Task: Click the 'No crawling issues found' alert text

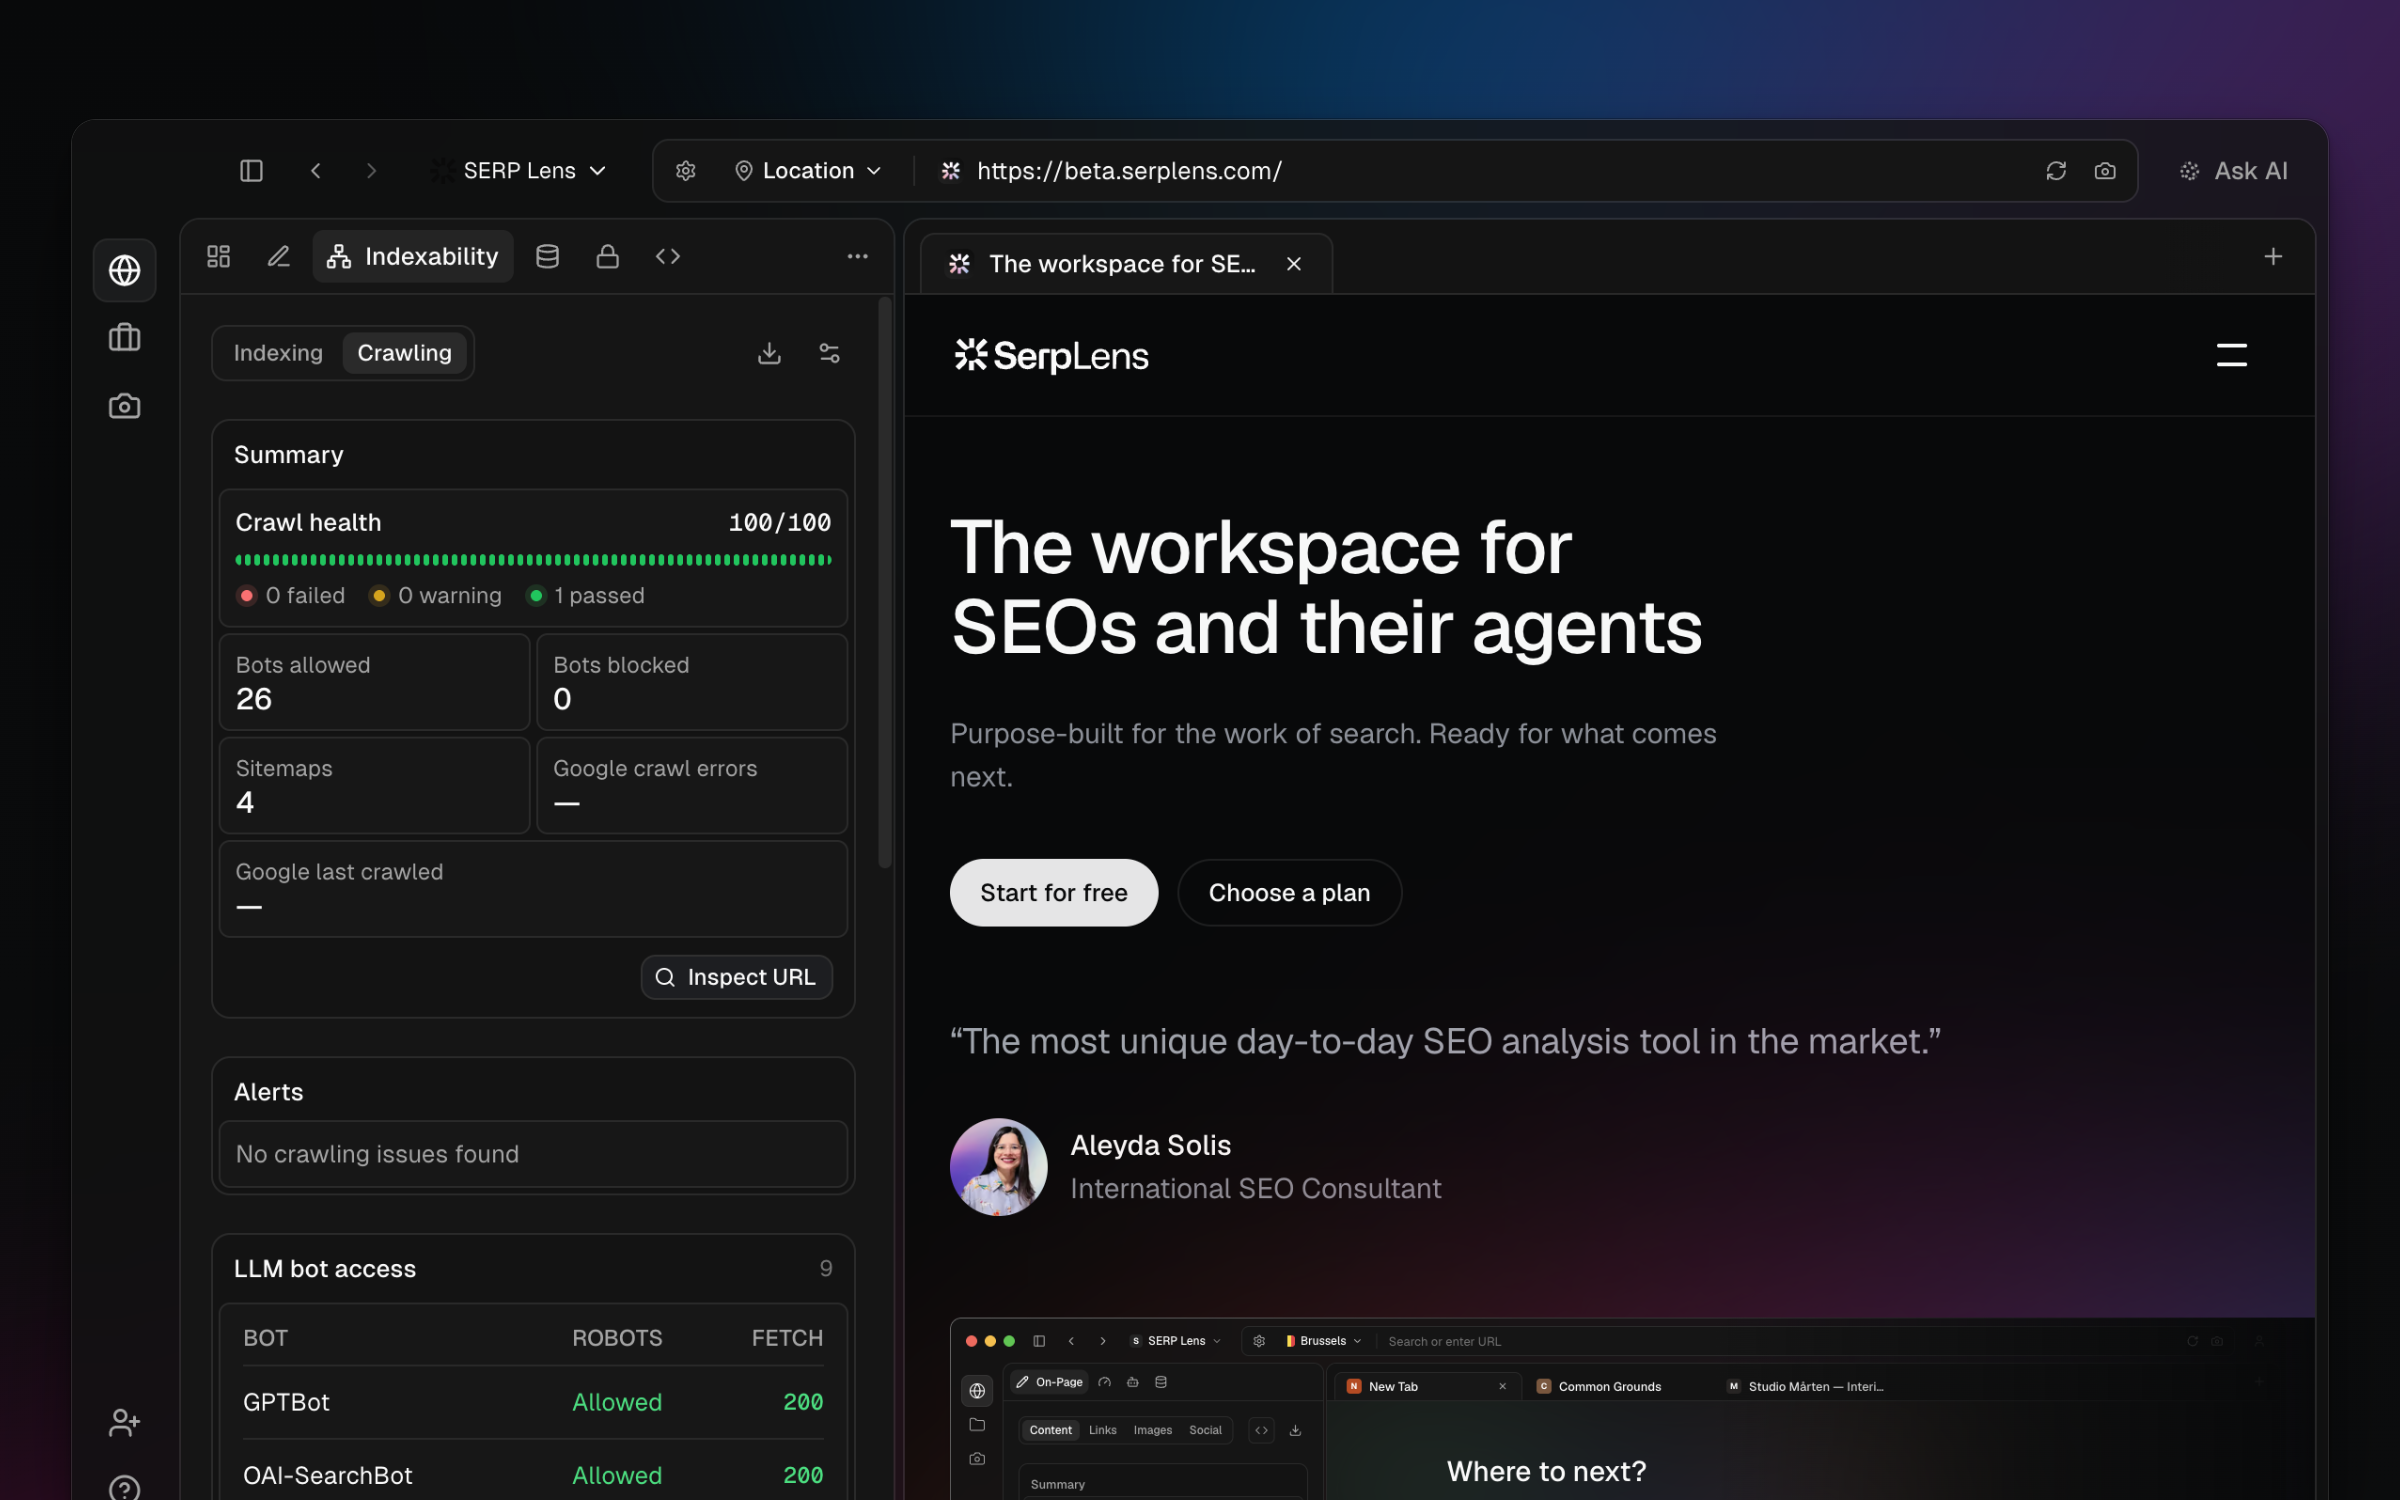Action: point(377,1154)
